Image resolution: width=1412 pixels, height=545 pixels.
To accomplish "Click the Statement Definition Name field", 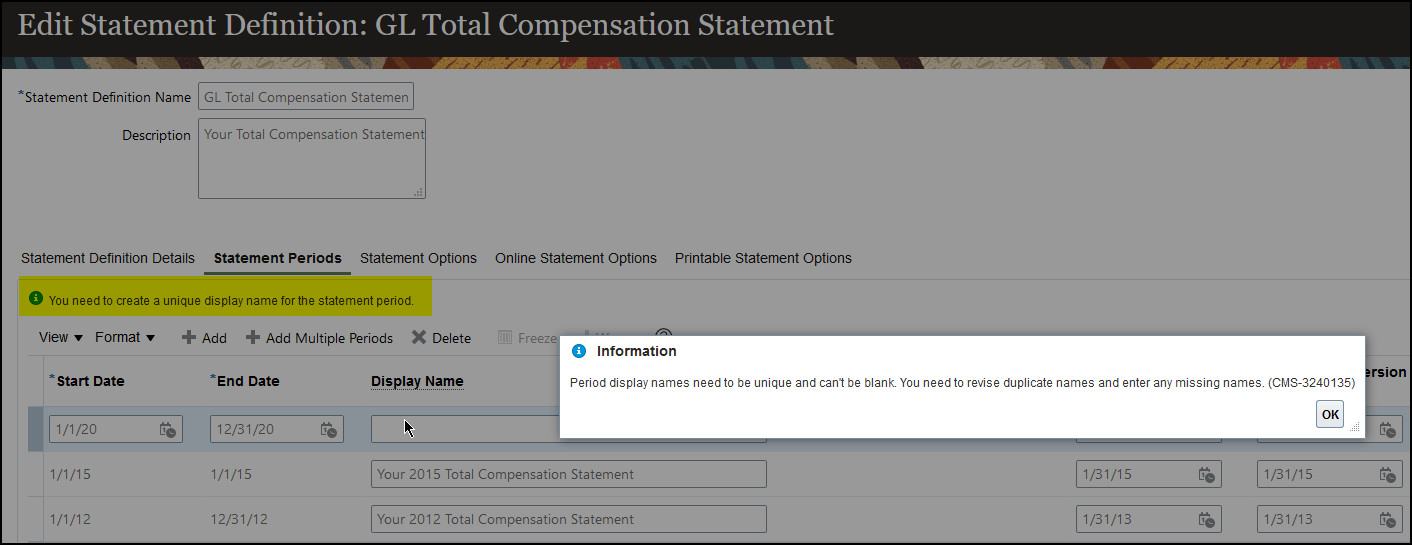I will click(x=306, y=97).
